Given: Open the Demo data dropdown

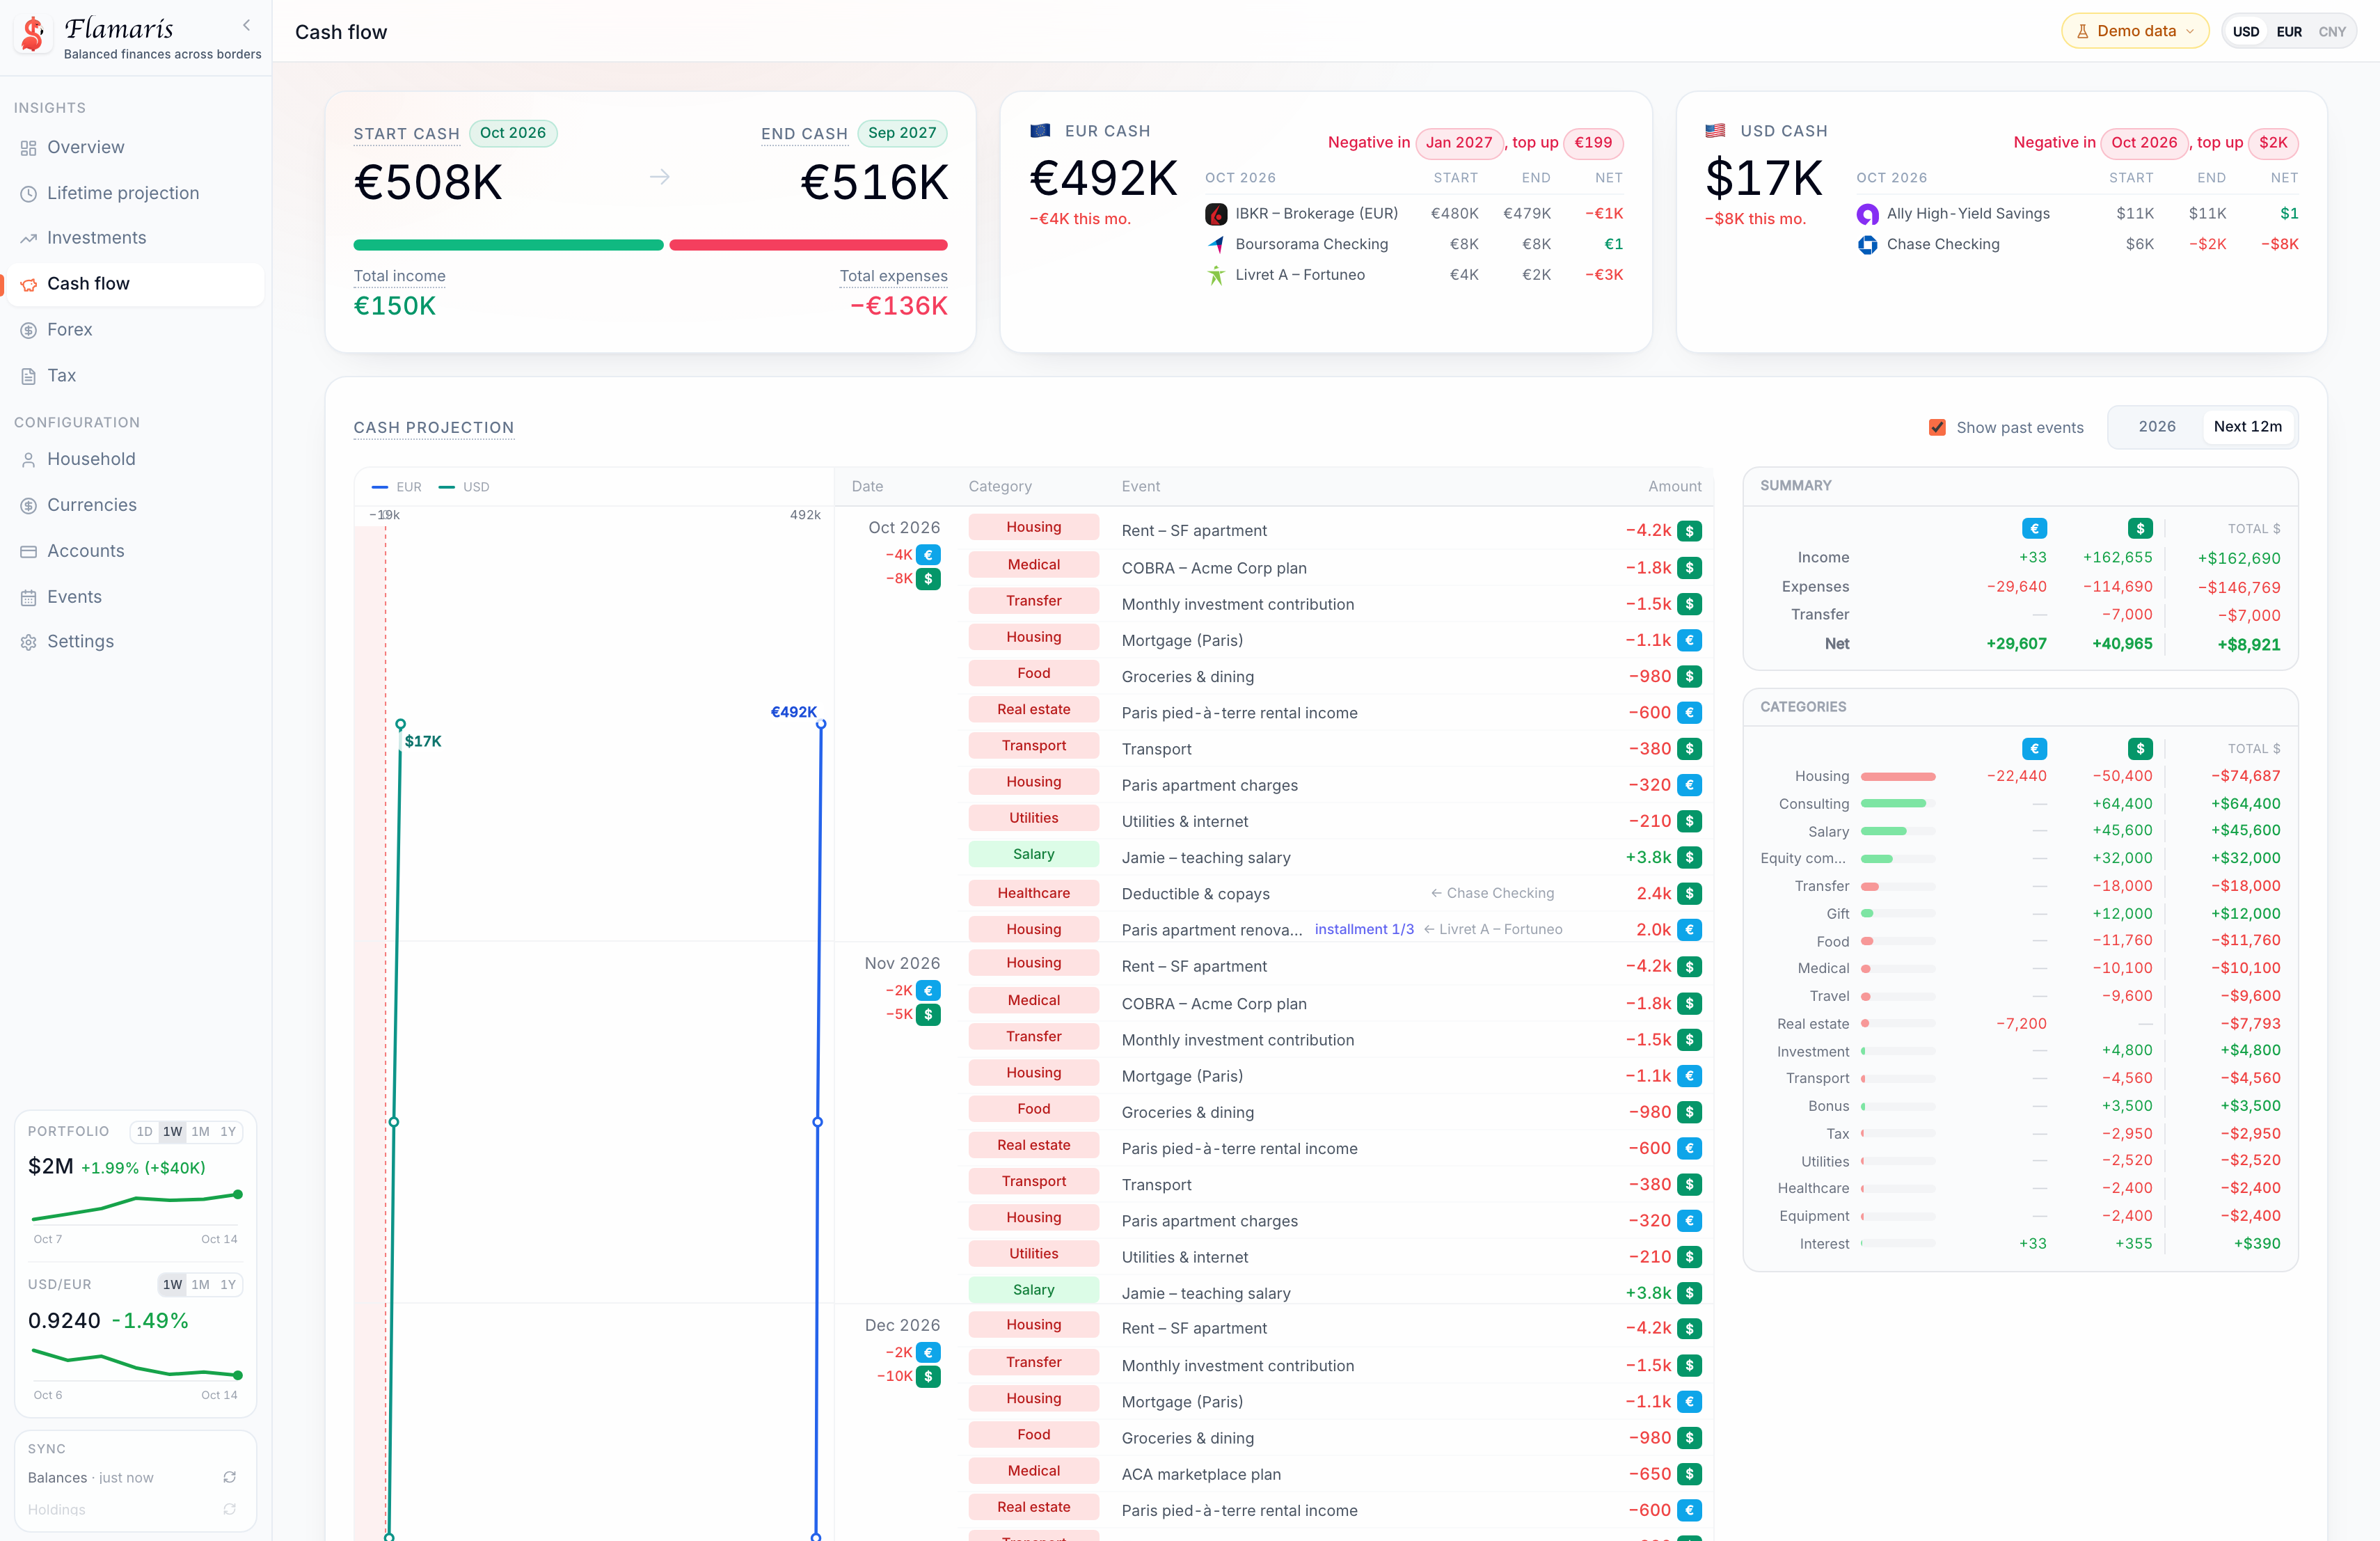Looking at the screenshot, I should pos(2134,31).
